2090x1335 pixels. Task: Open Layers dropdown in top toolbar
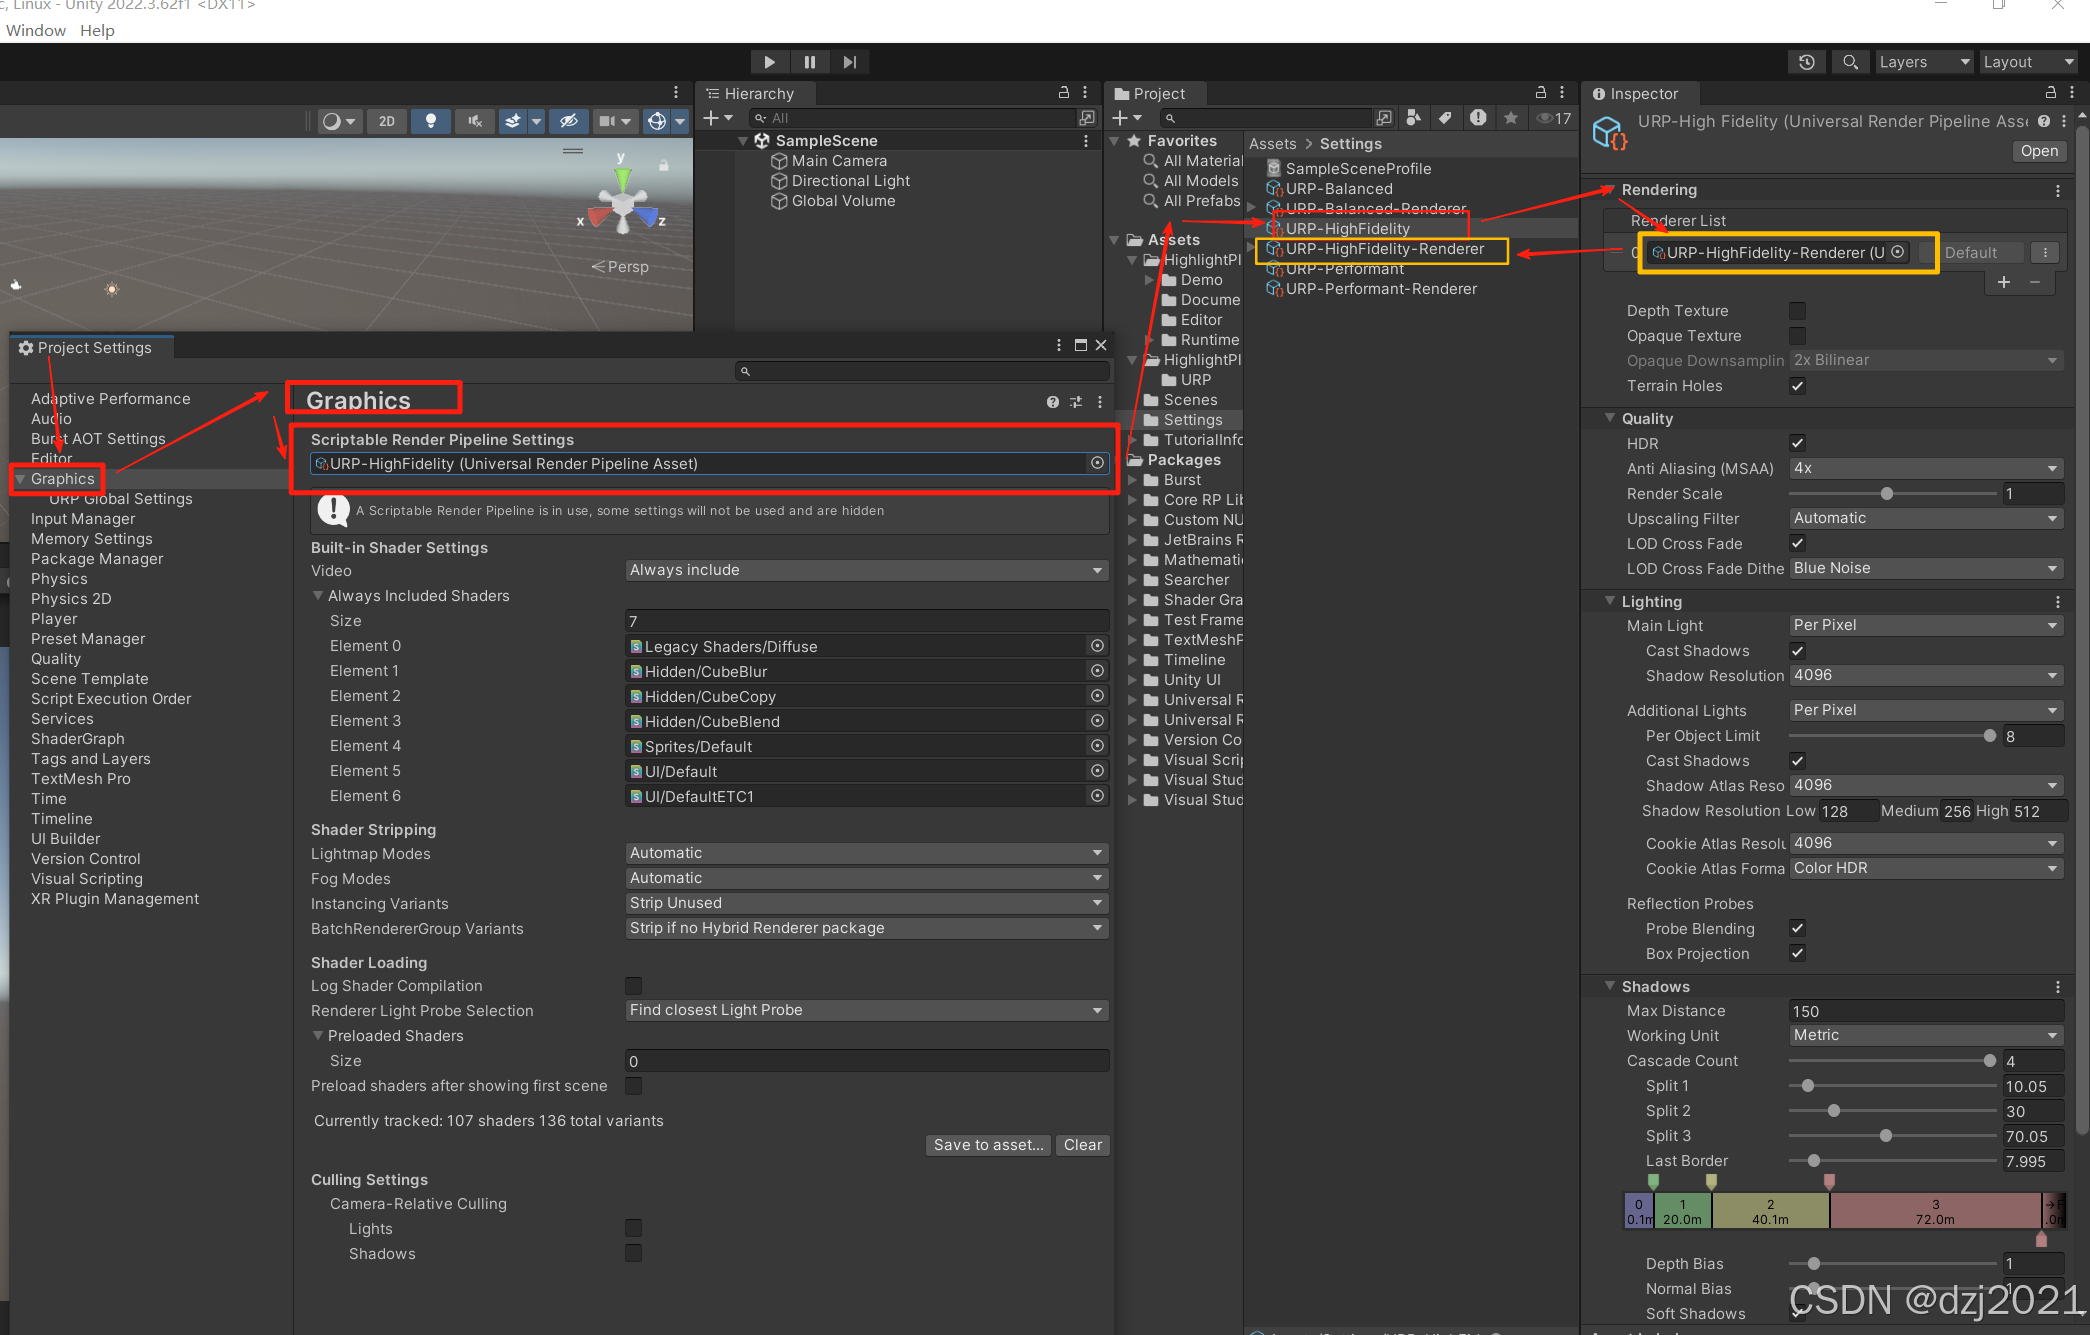[1924, 62]
